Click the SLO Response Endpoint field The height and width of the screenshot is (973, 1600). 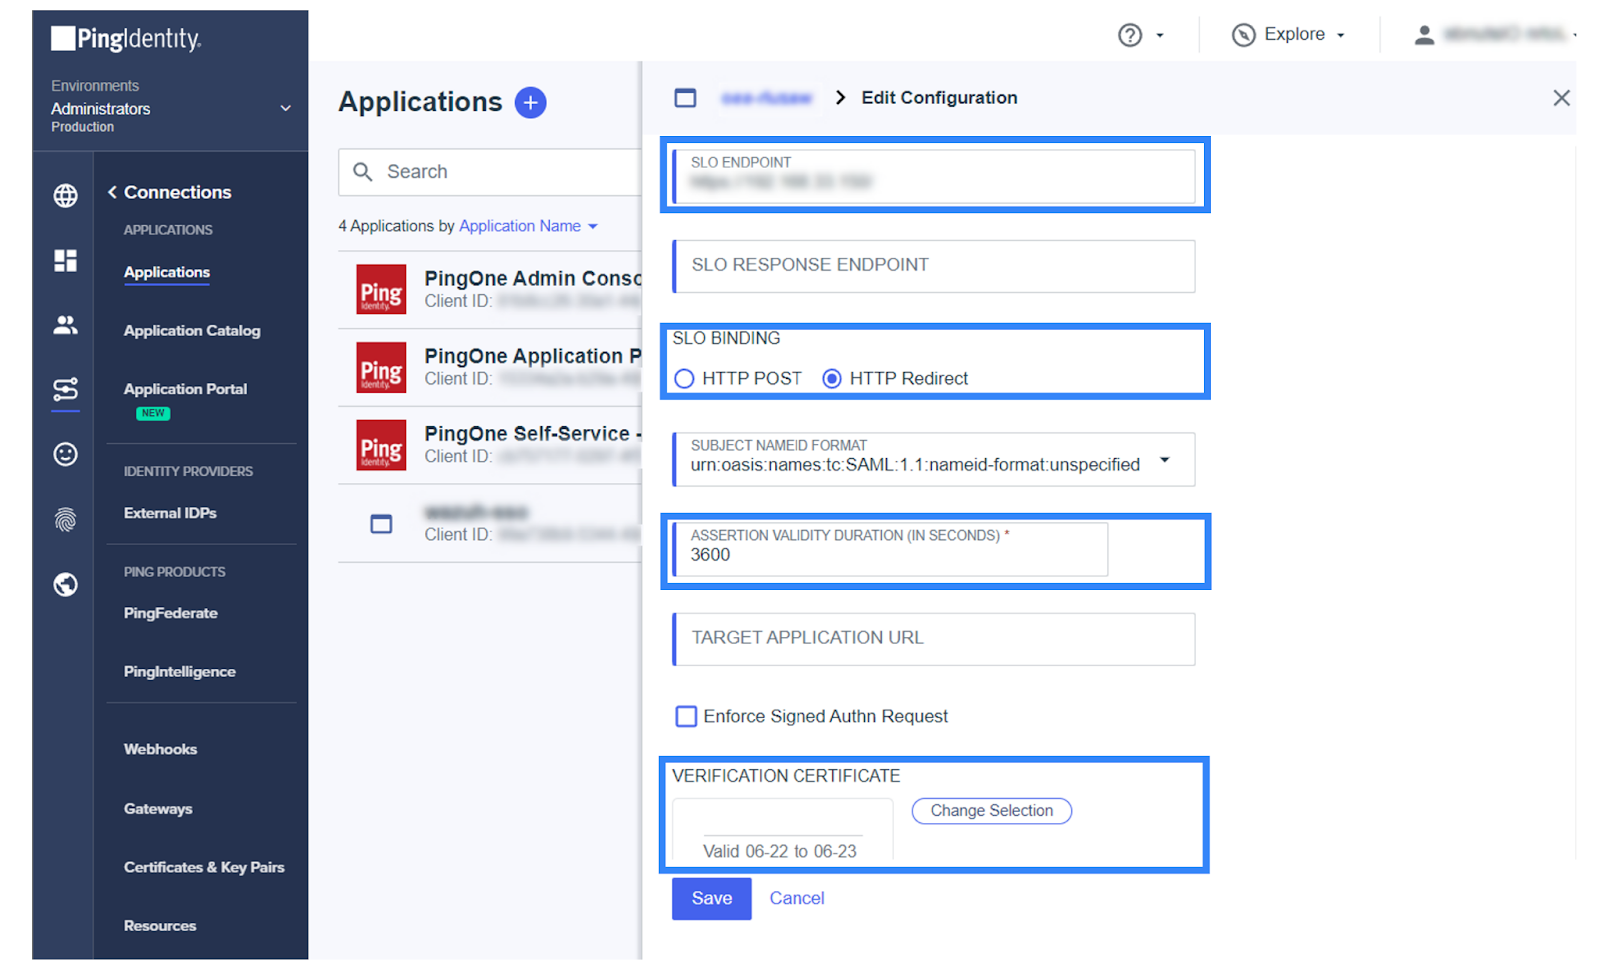[x=934, y=266]
